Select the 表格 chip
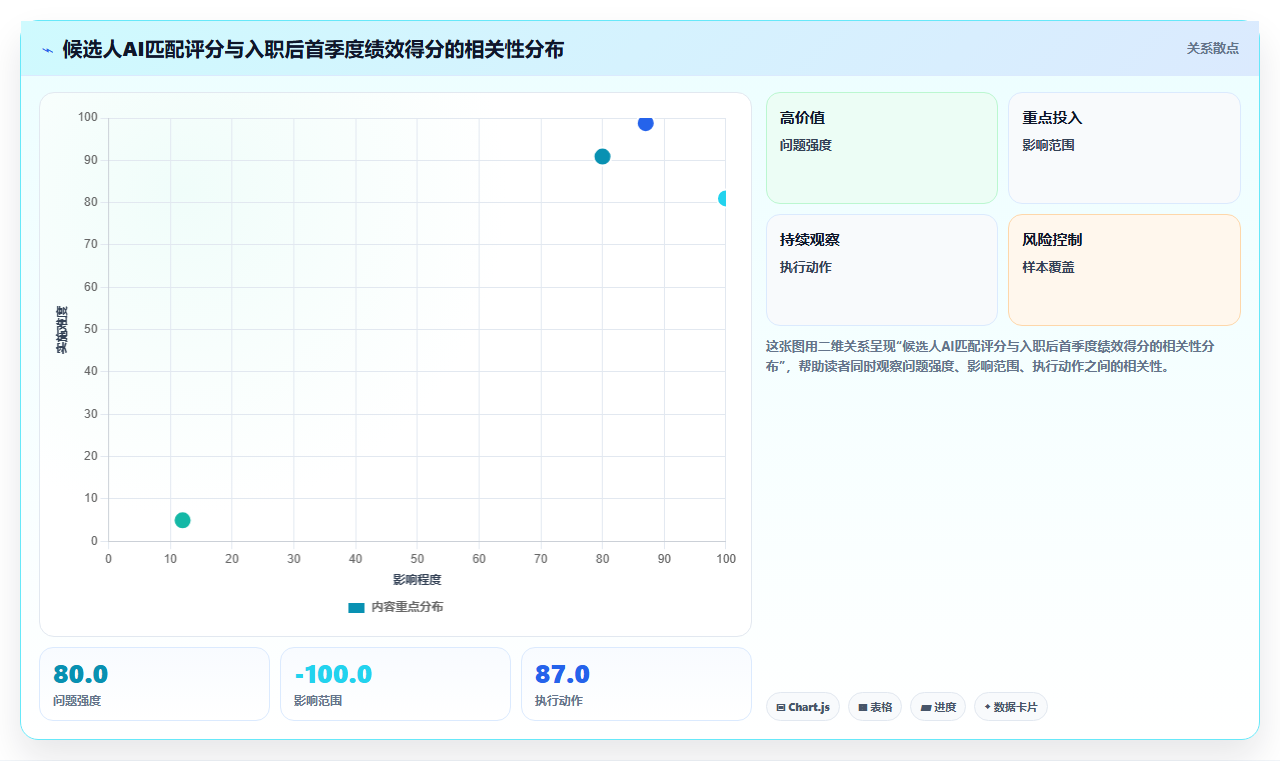Screen dimensions: 1280x761 coord(875,707)
